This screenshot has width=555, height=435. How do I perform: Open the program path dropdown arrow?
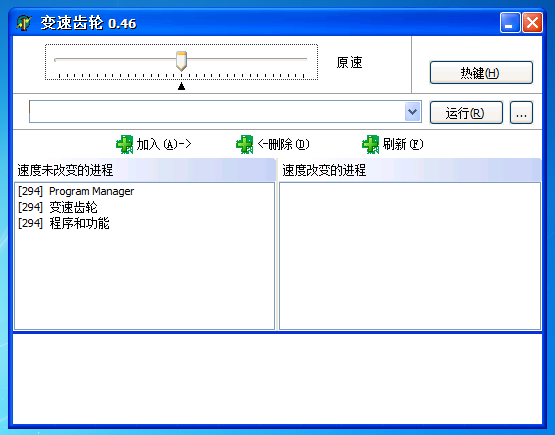[x=412, y=112]
